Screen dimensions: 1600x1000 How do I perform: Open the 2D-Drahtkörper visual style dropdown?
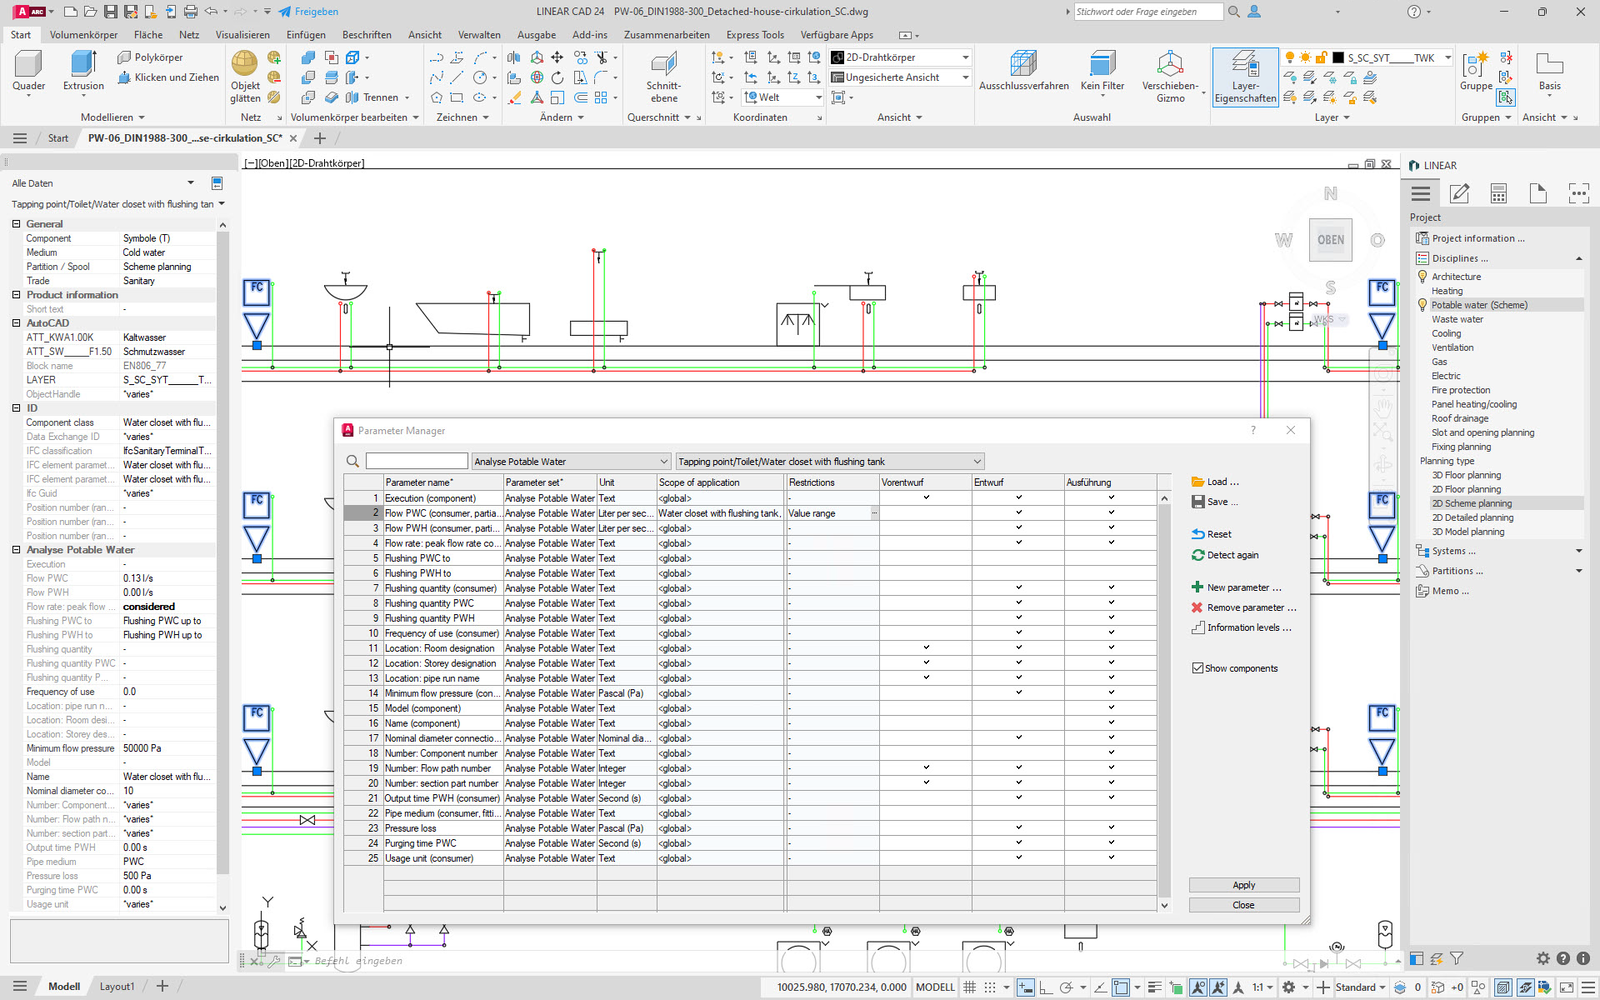pyautogui.click(x=965, y=58)
